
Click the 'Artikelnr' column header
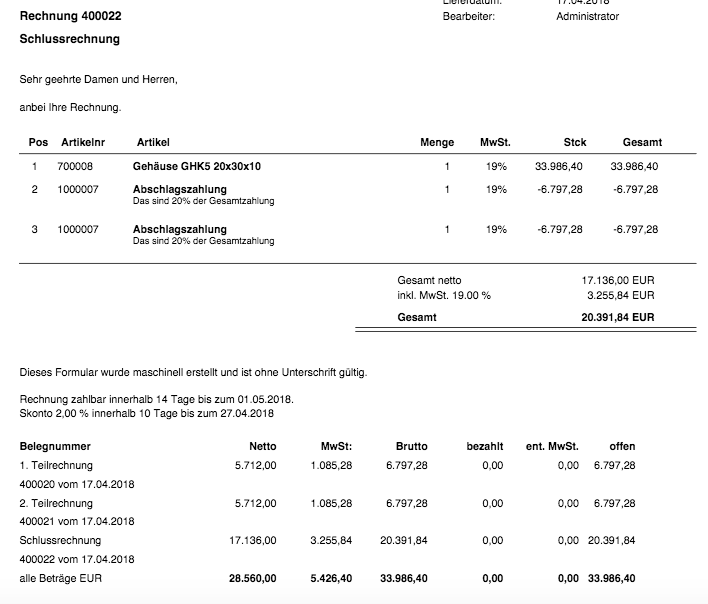[x=83, y=143]
